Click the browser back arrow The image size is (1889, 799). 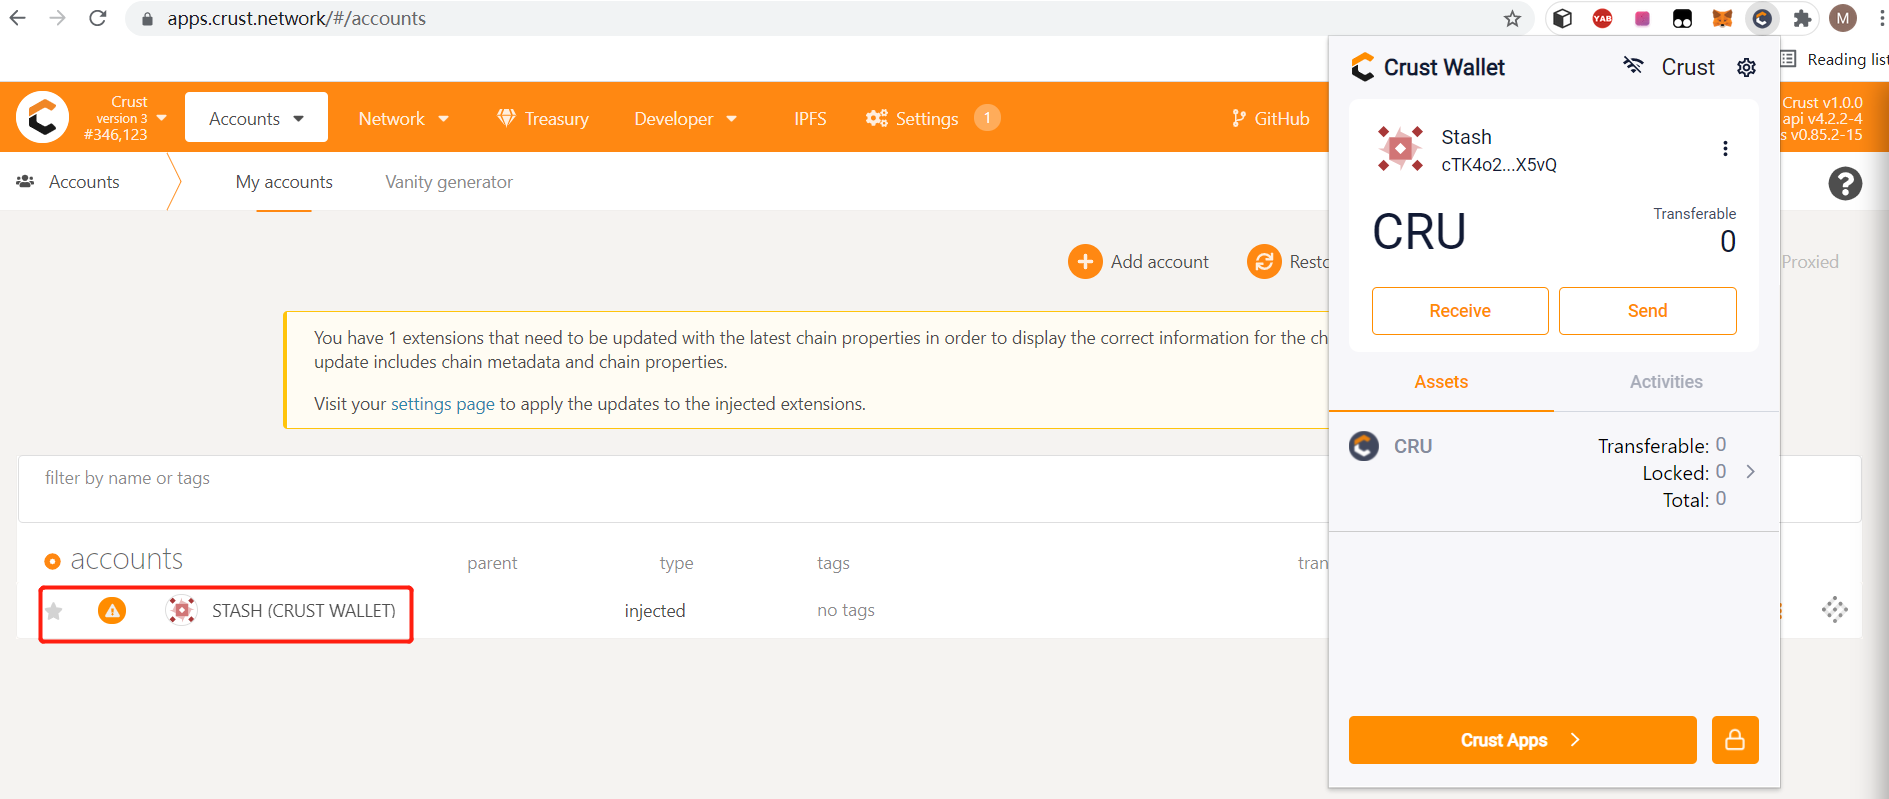coord(18,18)
